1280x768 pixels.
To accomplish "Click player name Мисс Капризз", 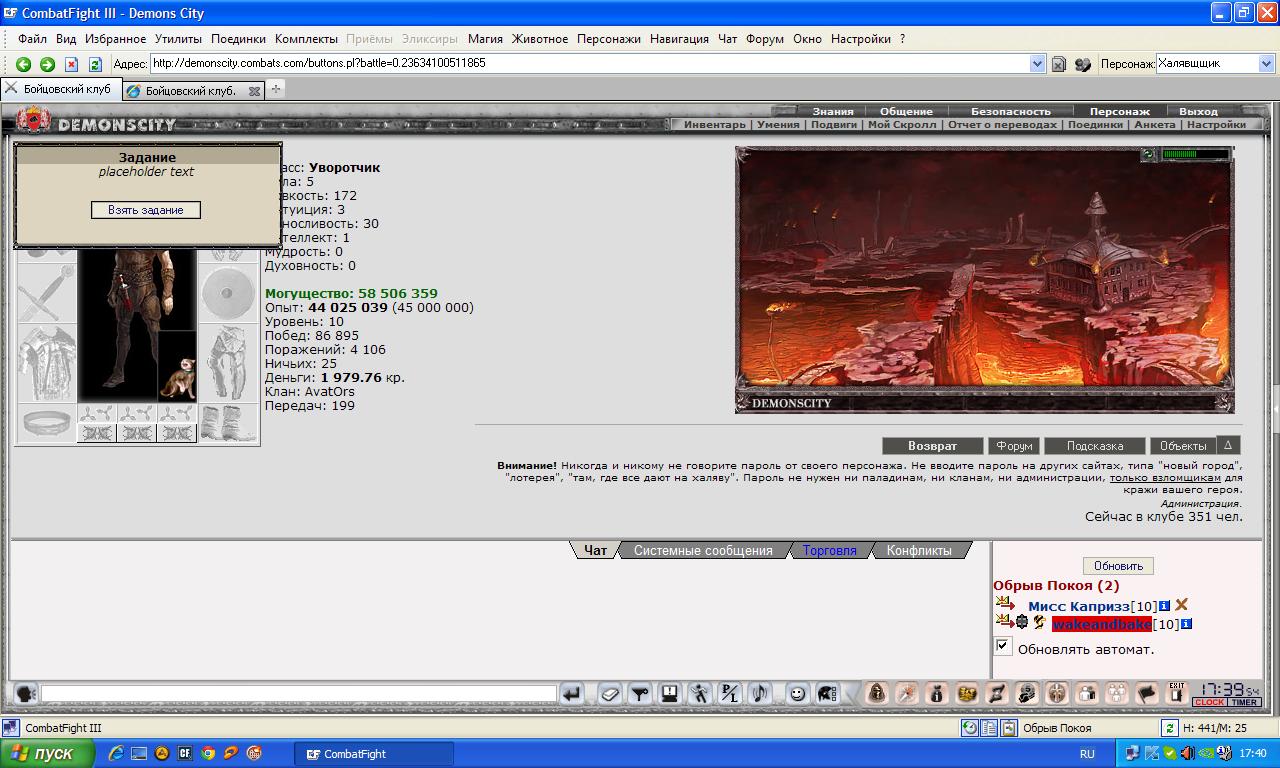I will pos(1079,606).
